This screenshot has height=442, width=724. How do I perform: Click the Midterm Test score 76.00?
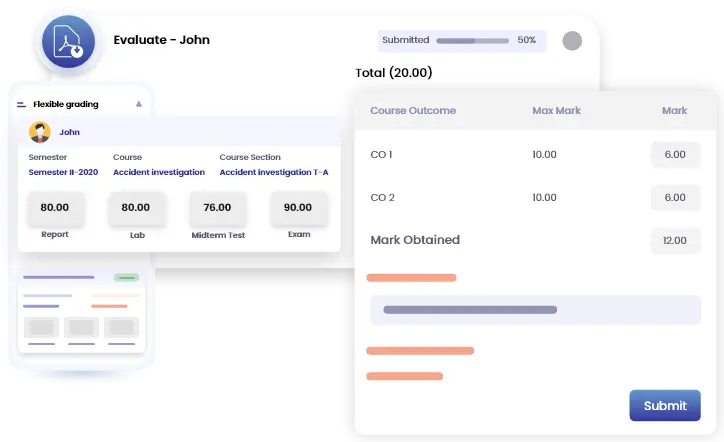tap(217, 208)
